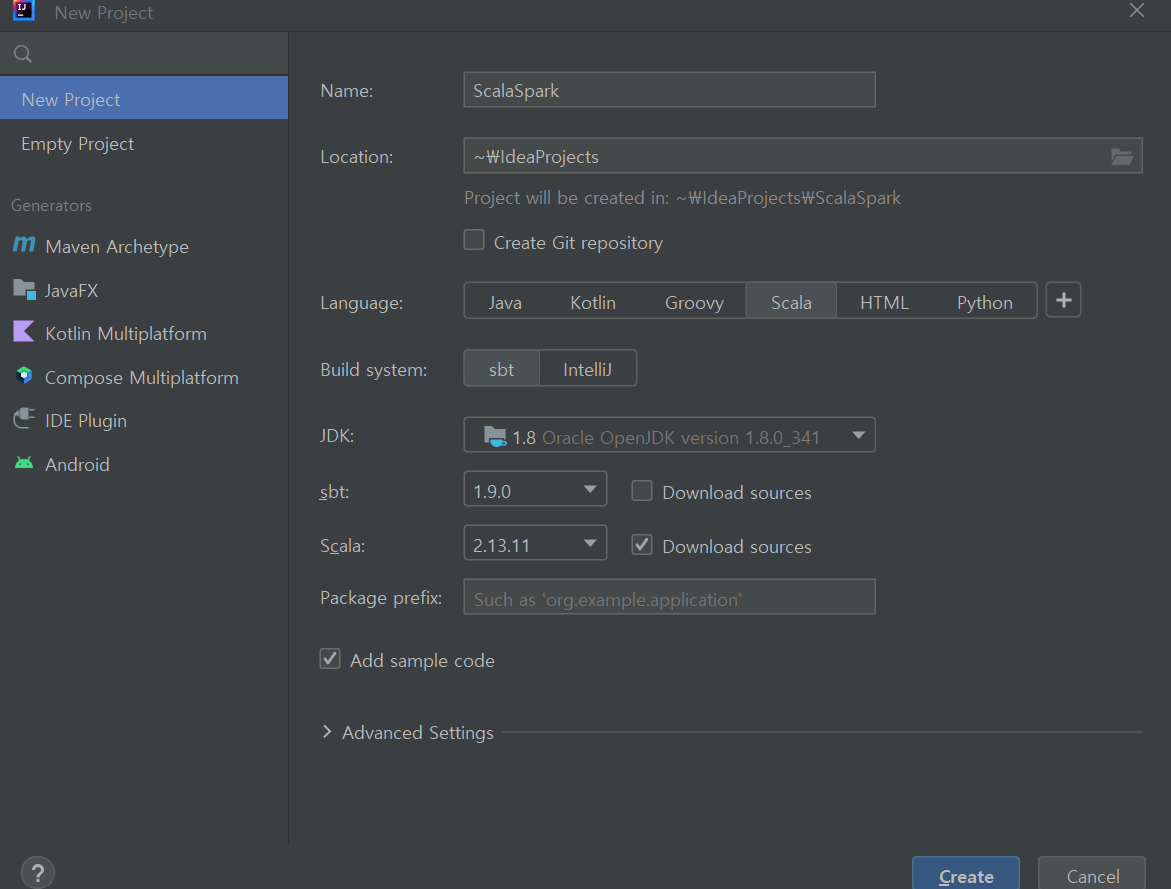Select IntelliJ build system

pos(588,369)
